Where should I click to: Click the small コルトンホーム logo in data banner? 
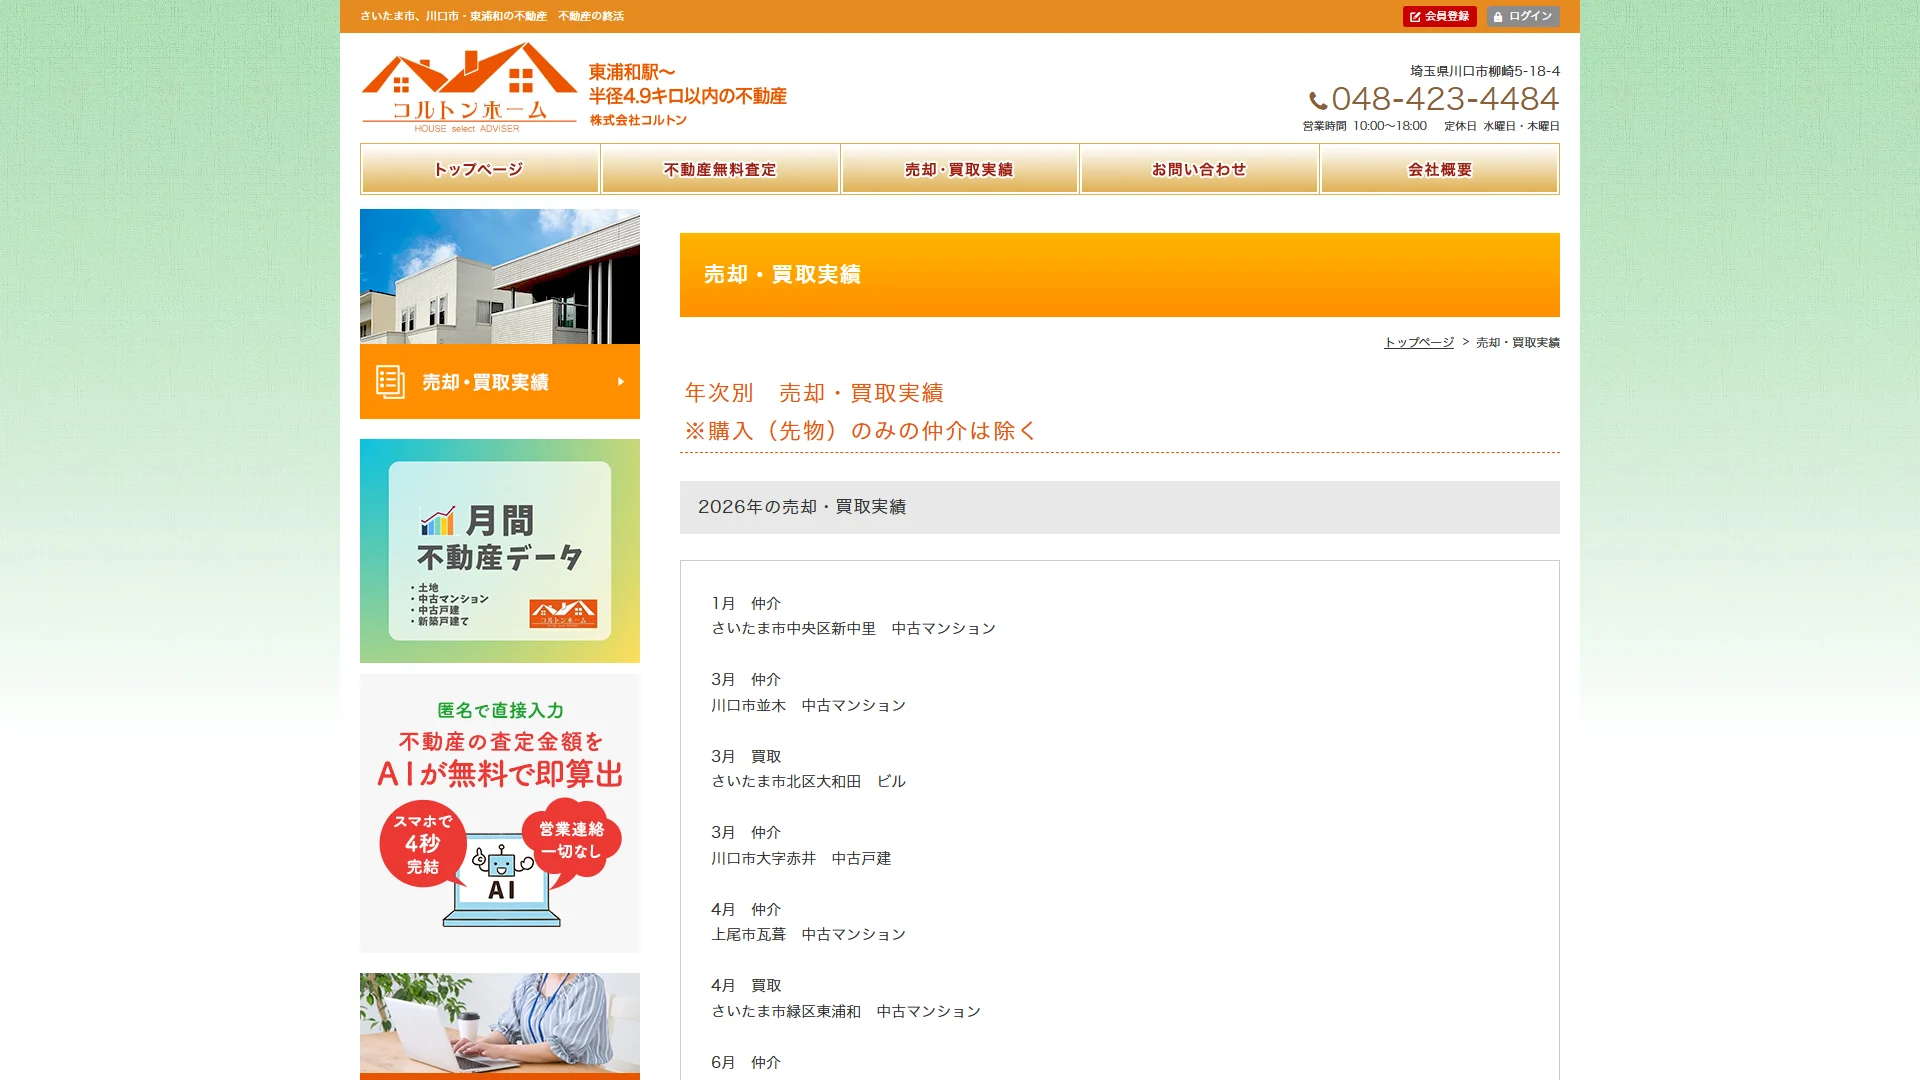click(x=563, y=613)
